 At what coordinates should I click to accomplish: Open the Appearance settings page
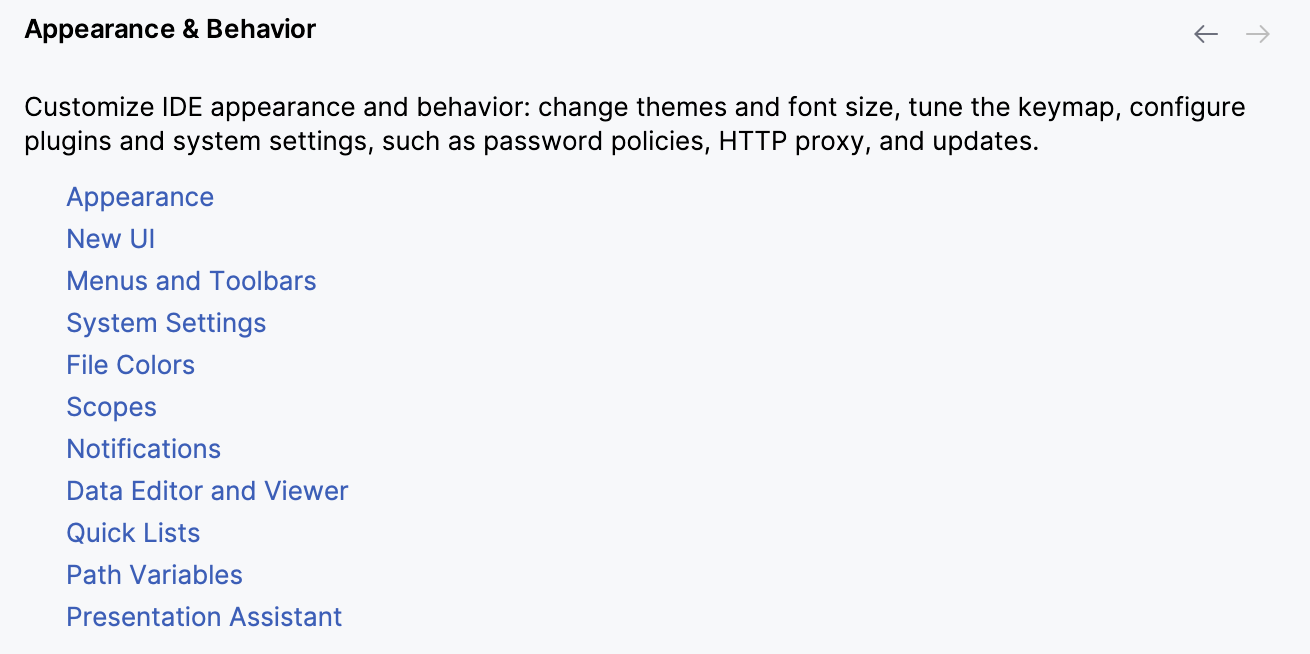point(140,197)
